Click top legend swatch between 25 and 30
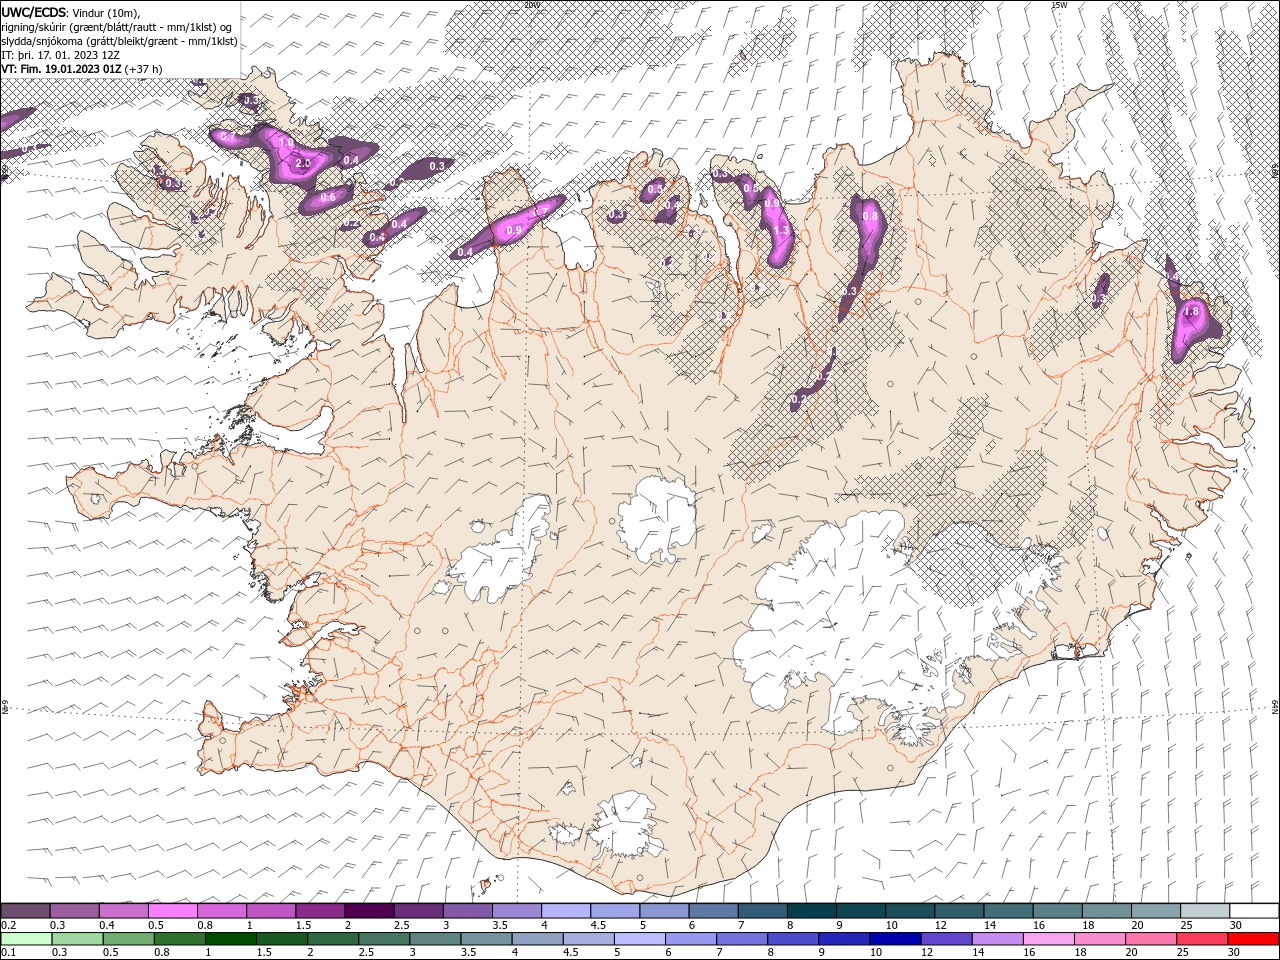 click(x=1205, y=910)
